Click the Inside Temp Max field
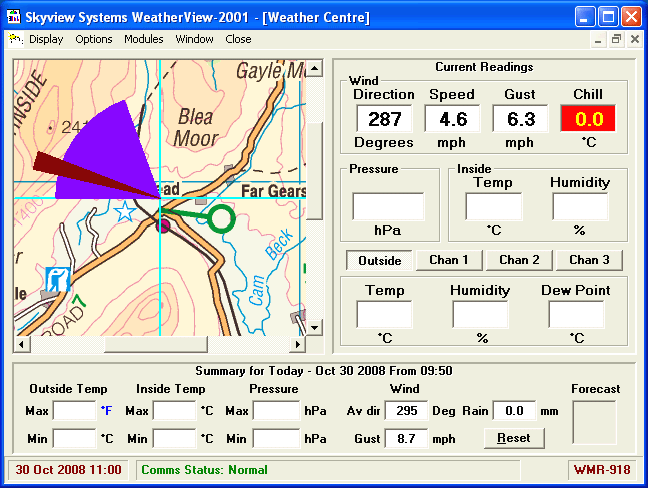648x488 pixels. click(175, 411)
